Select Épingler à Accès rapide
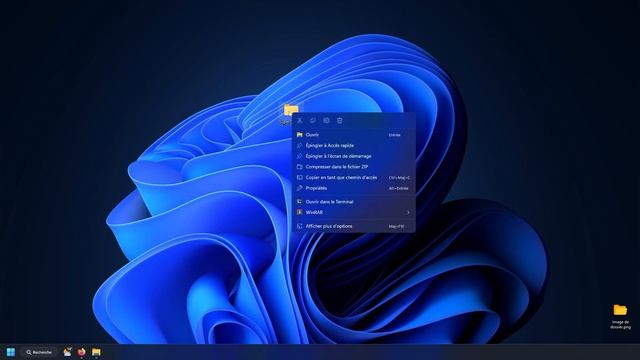 click(x=353, y=145)
